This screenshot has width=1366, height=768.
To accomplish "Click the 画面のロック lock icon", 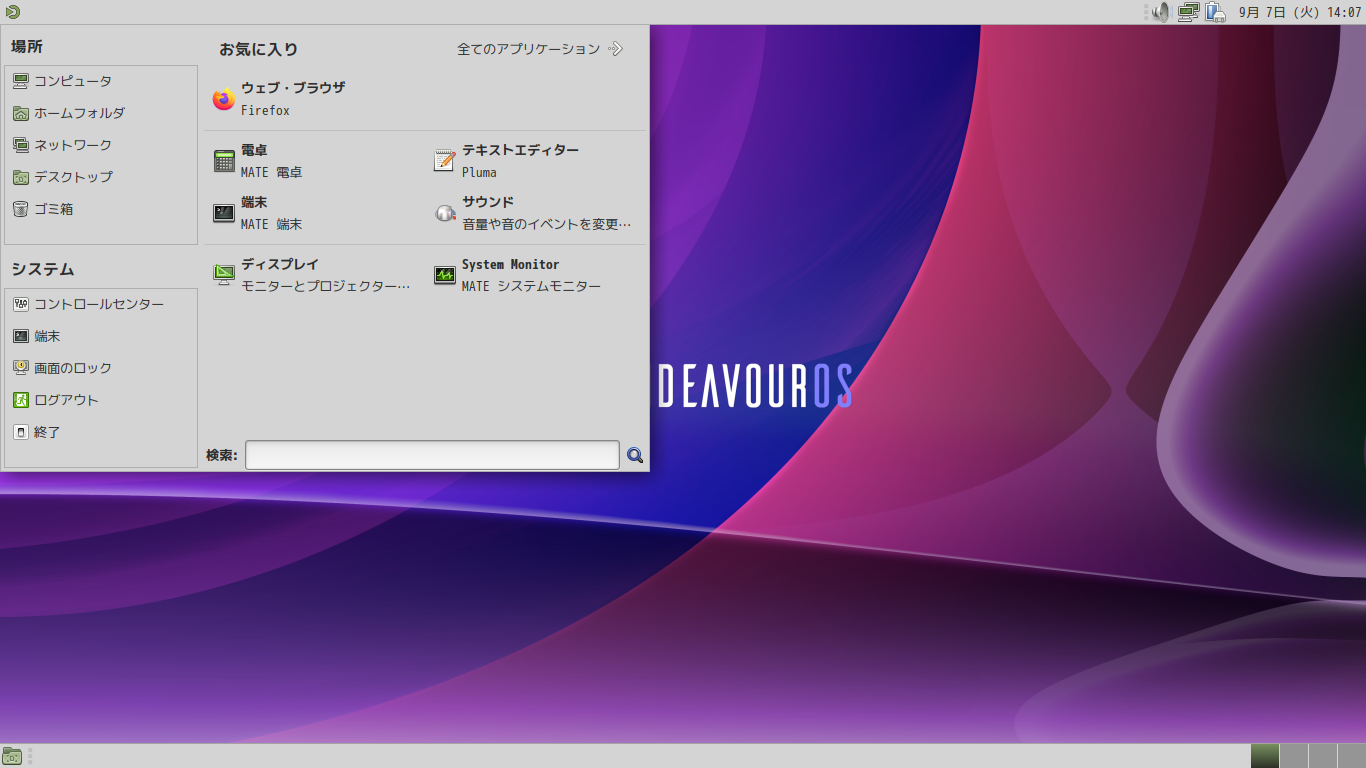I will tap(21, 368).
